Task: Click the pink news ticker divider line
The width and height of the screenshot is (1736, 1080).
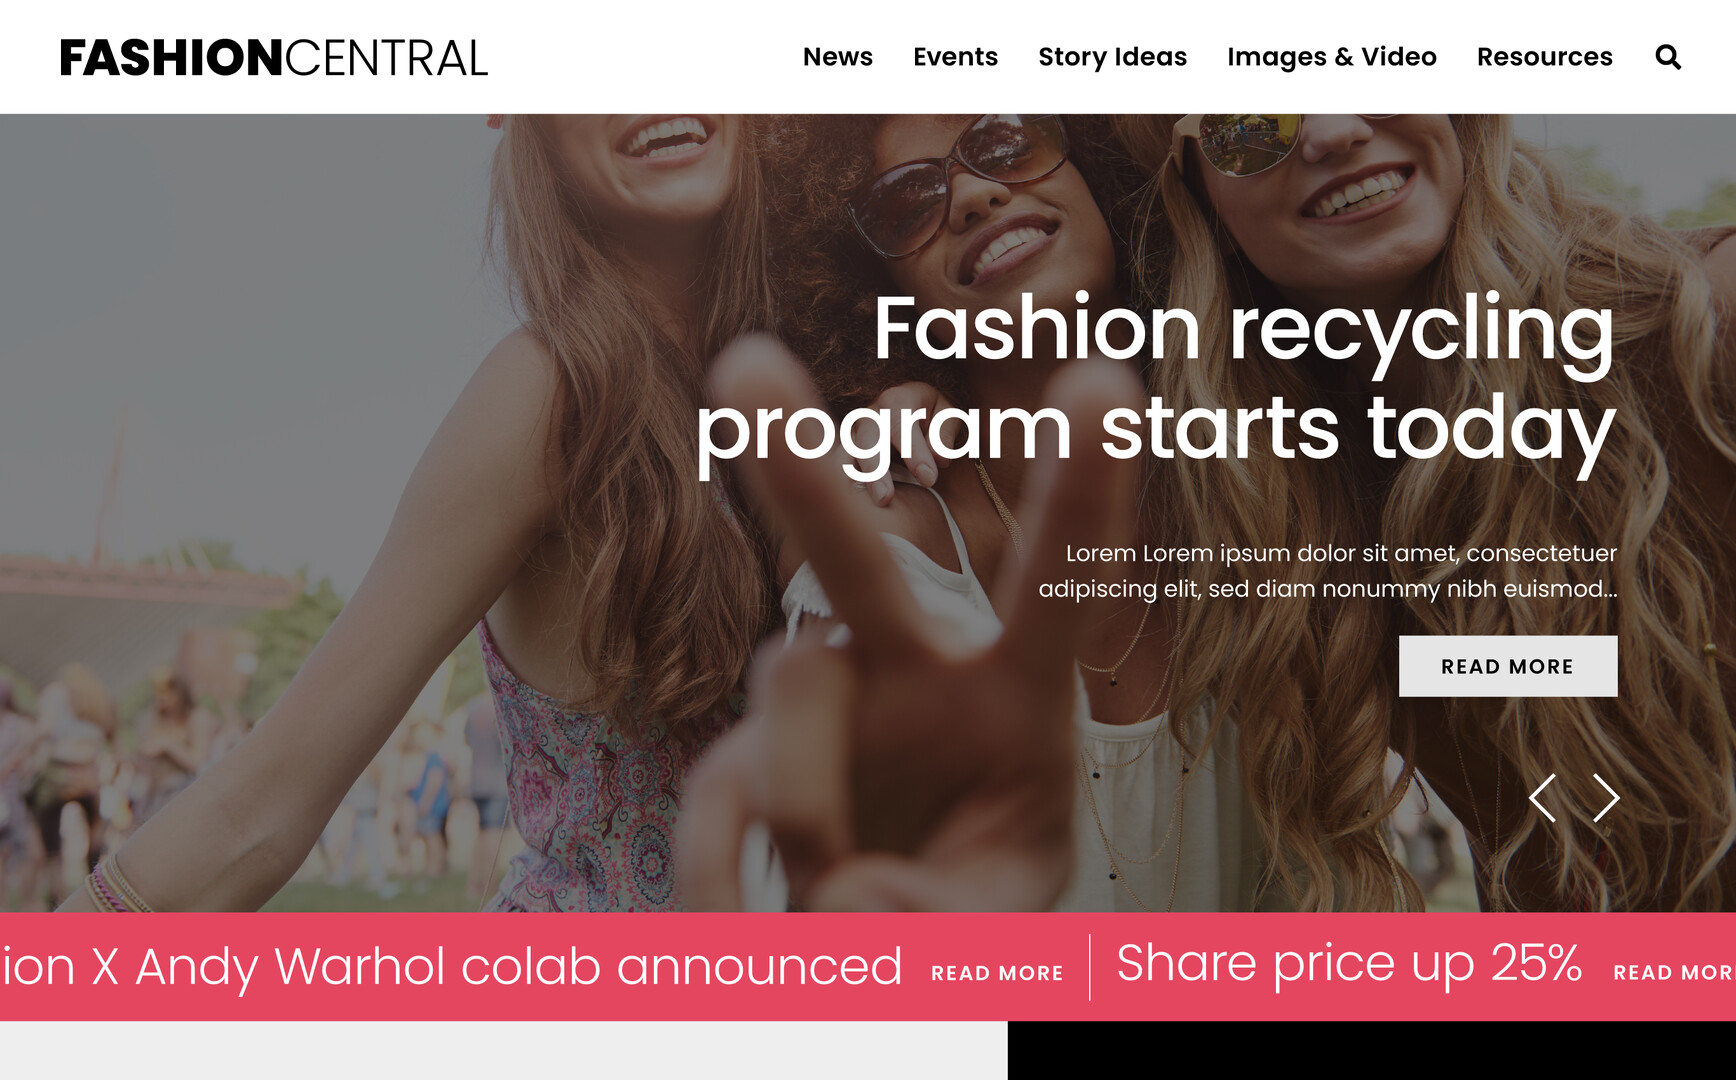Action: pyautogui.click(x=1089, y=967)
